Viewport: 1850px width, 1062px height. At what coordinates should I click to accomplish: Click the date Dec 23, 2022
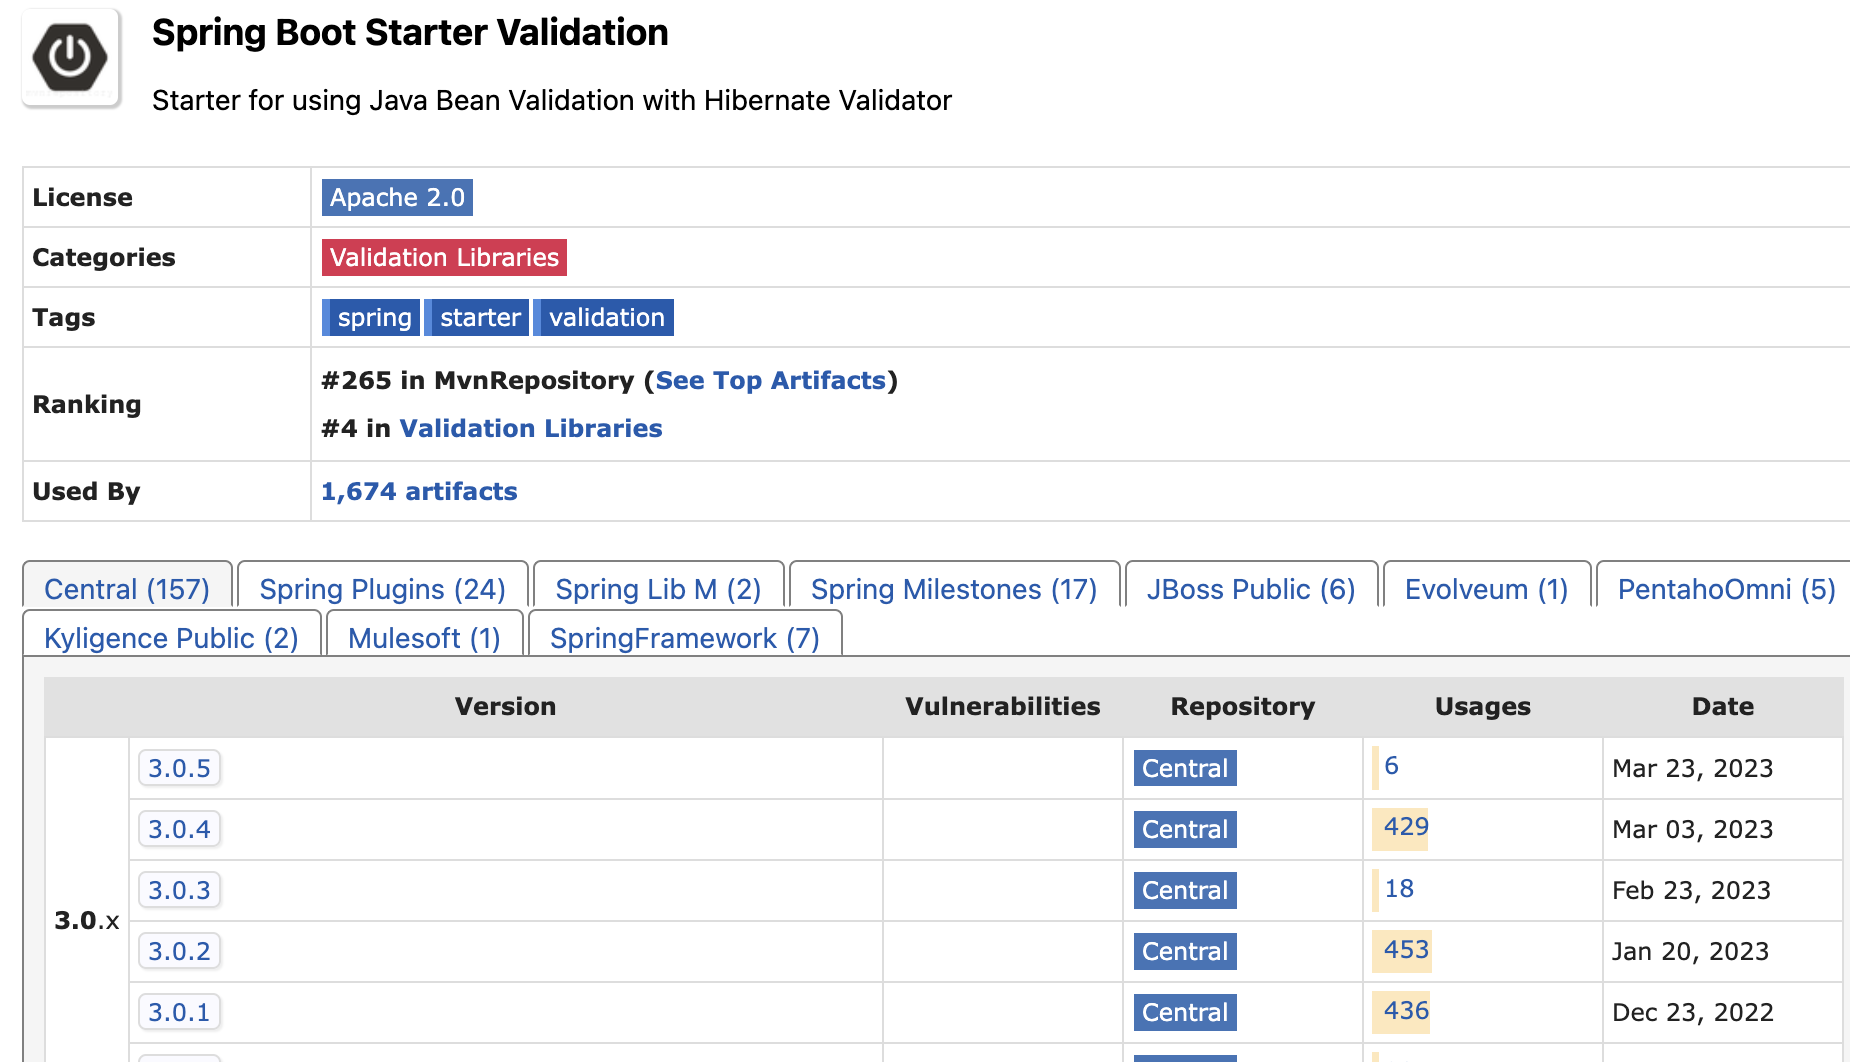coord(1693,1012)
